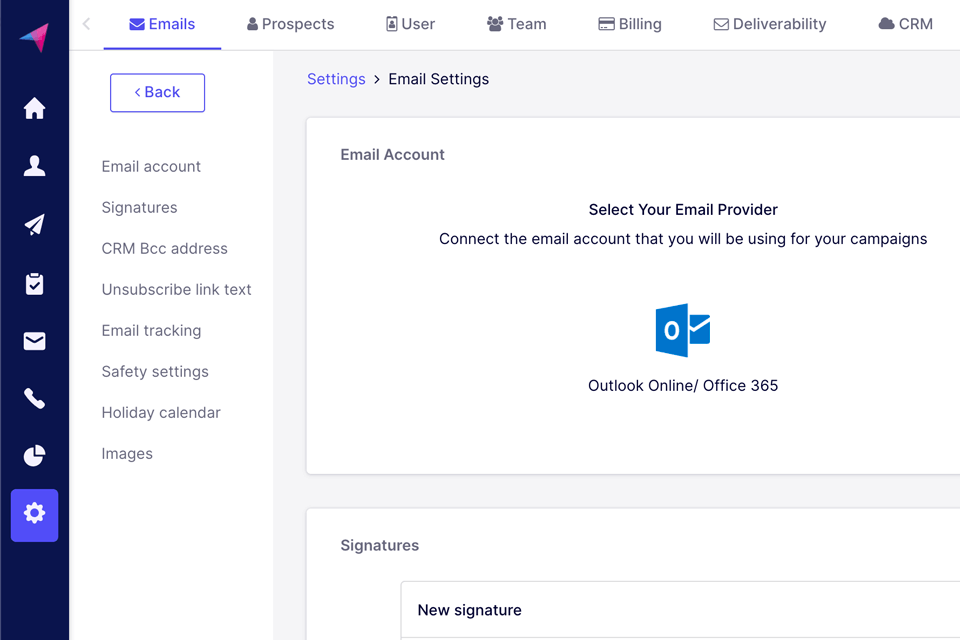Open the Campaigns paper-plane sidebar icon
This screenshot has height=640, width=960.
pos(34,224)
